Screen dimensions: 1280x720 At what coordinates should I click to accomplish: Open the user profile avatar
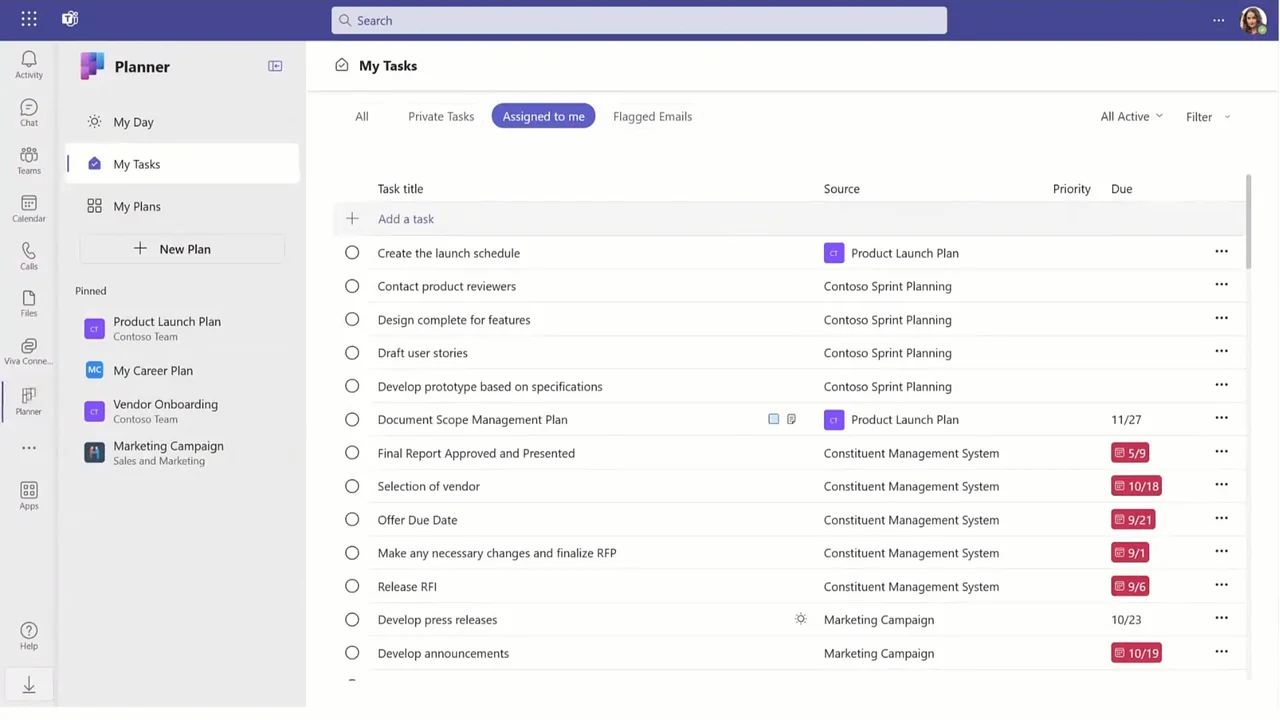(1253, 20)
